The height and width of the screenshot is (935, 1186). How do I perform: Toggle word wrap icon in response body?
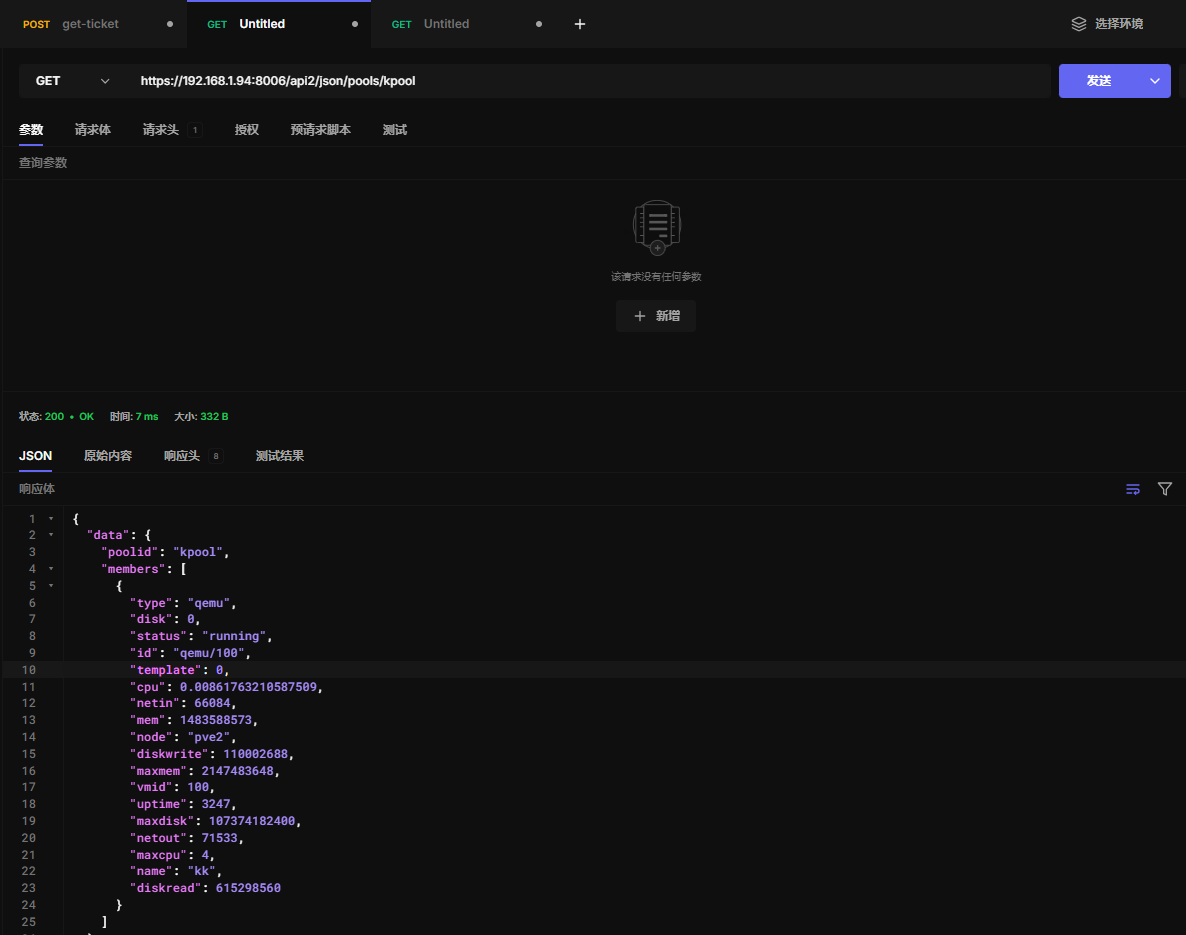coord(1133,489)
